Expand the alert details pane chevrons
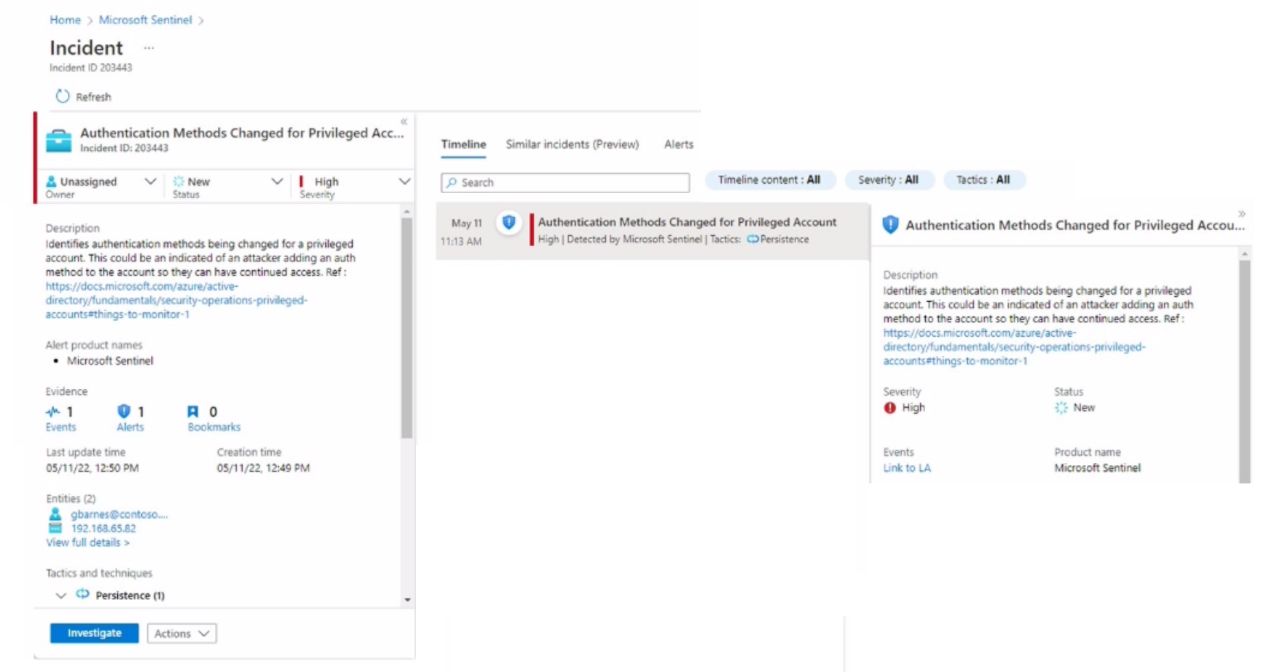The height and width of the screenshot is (672, 1267). point(1242,213)
